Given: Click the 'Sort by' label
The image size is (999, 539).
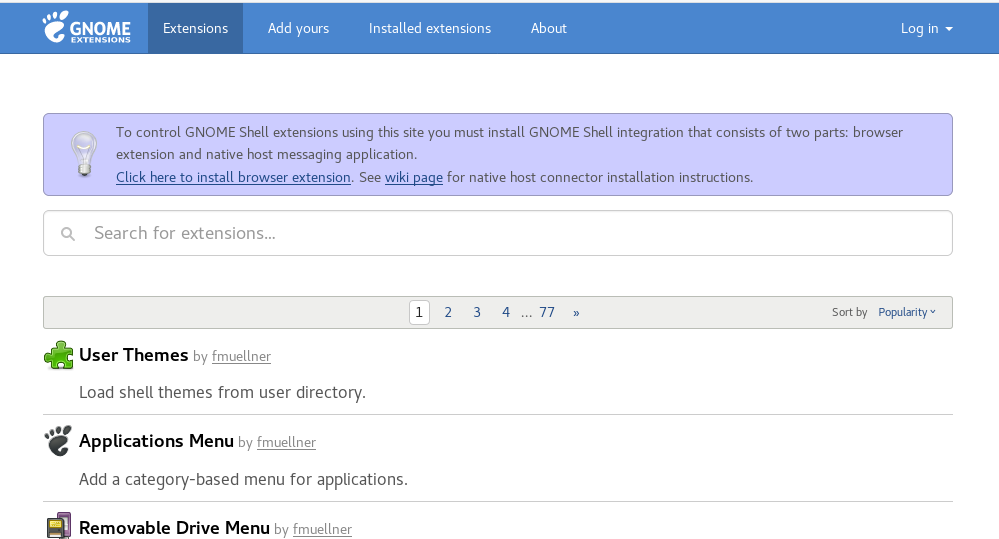Looking at the screenshot, I should tap(849, 312).
